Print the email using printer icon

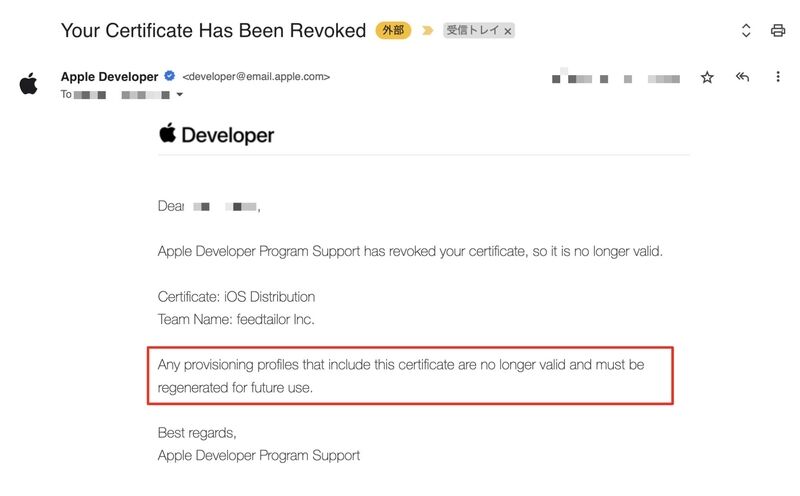coord(778,31)
